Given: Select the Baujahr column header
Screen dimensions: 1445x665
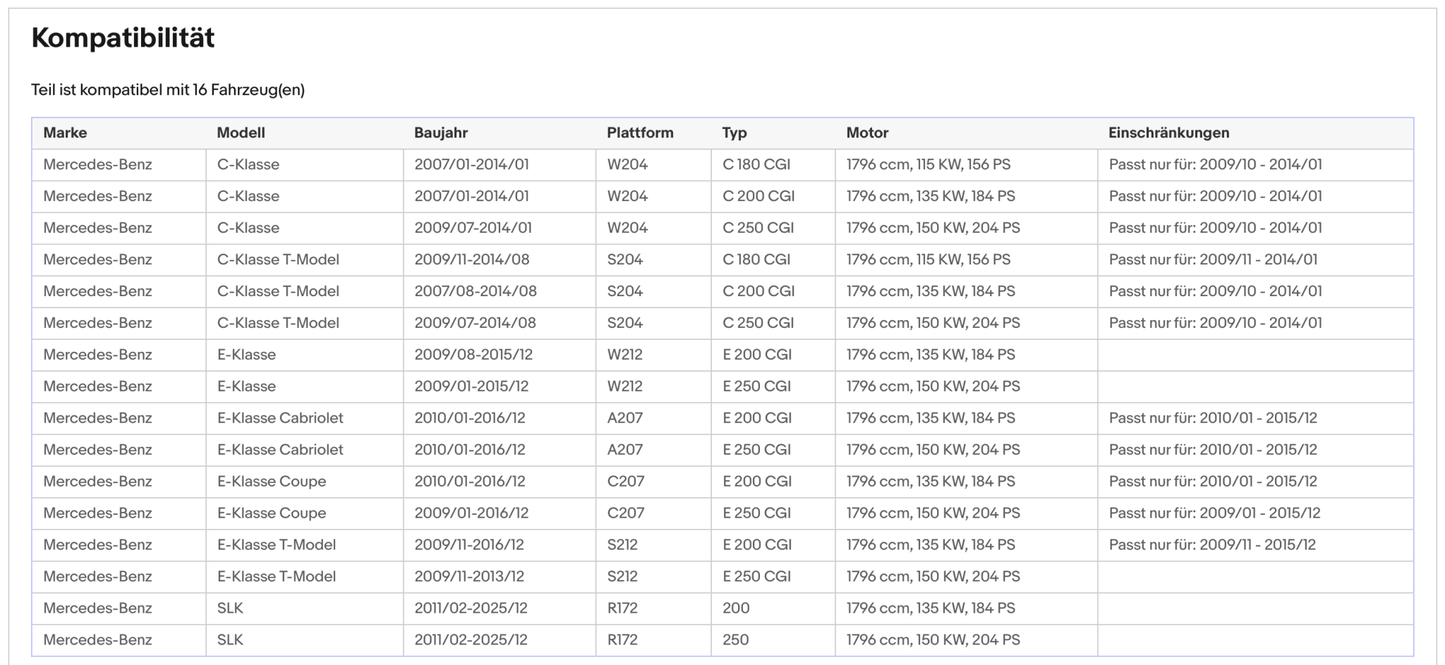Looking at the screenshot, I should (441, 133).
